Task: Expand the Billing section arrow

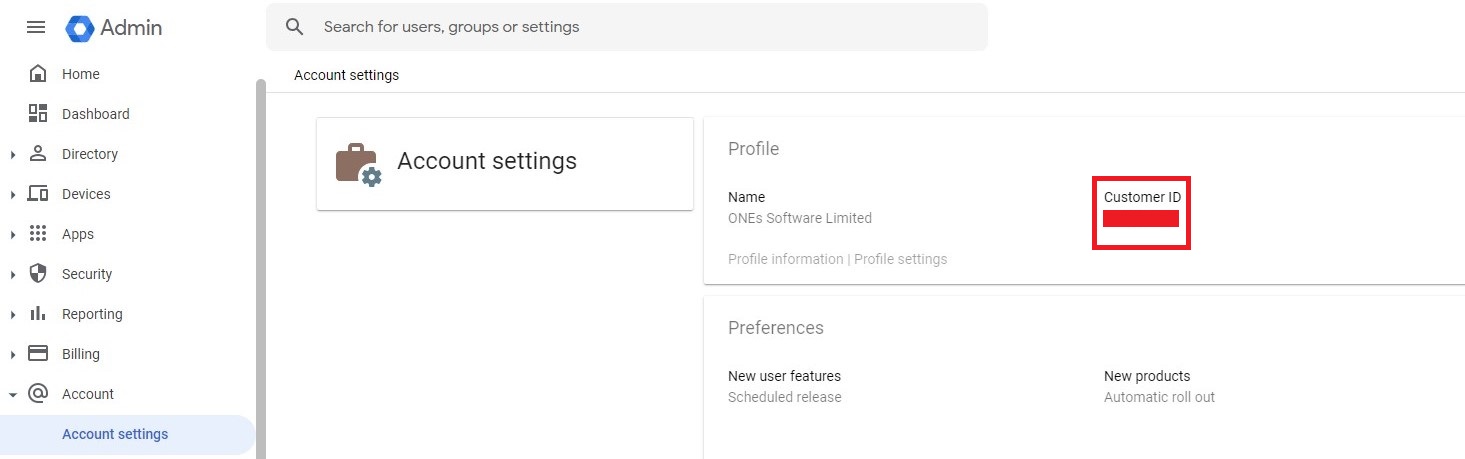Action: pyautogui.click(x=13, y=354)
